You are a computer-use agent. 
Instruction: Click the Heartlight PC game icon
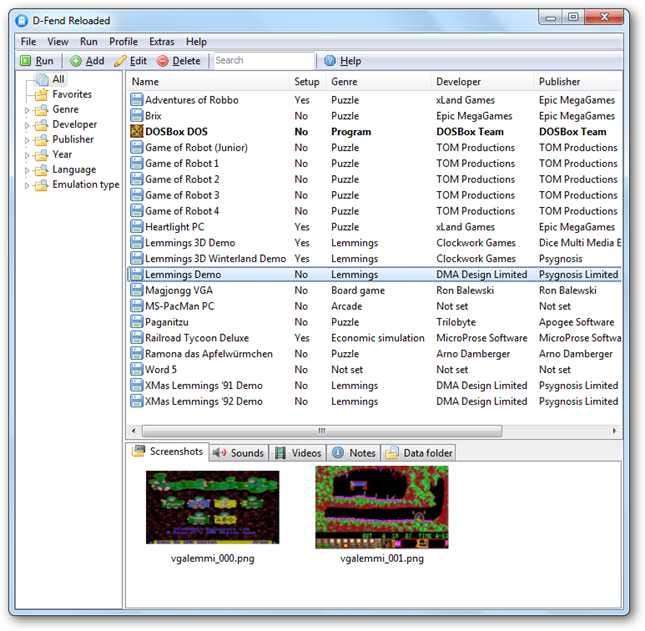click(137, 227)
